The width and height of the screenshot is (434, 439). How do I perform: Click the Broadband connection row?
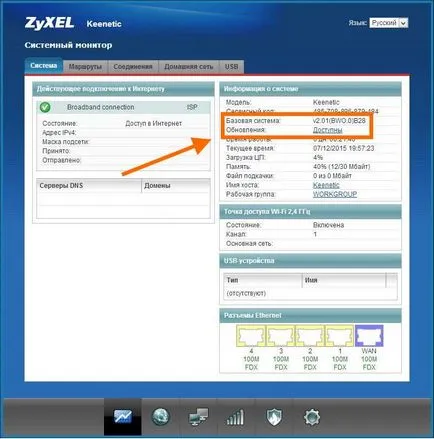pyautogui.click(x=123, y=107)
